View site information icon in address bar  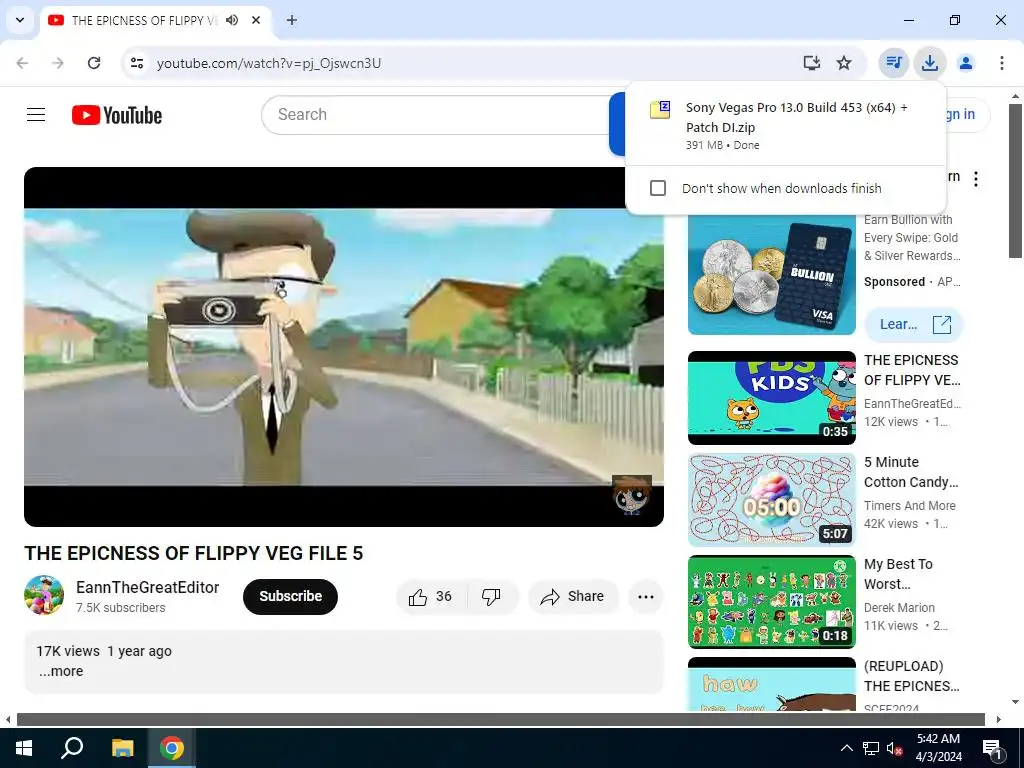point(136,63)
